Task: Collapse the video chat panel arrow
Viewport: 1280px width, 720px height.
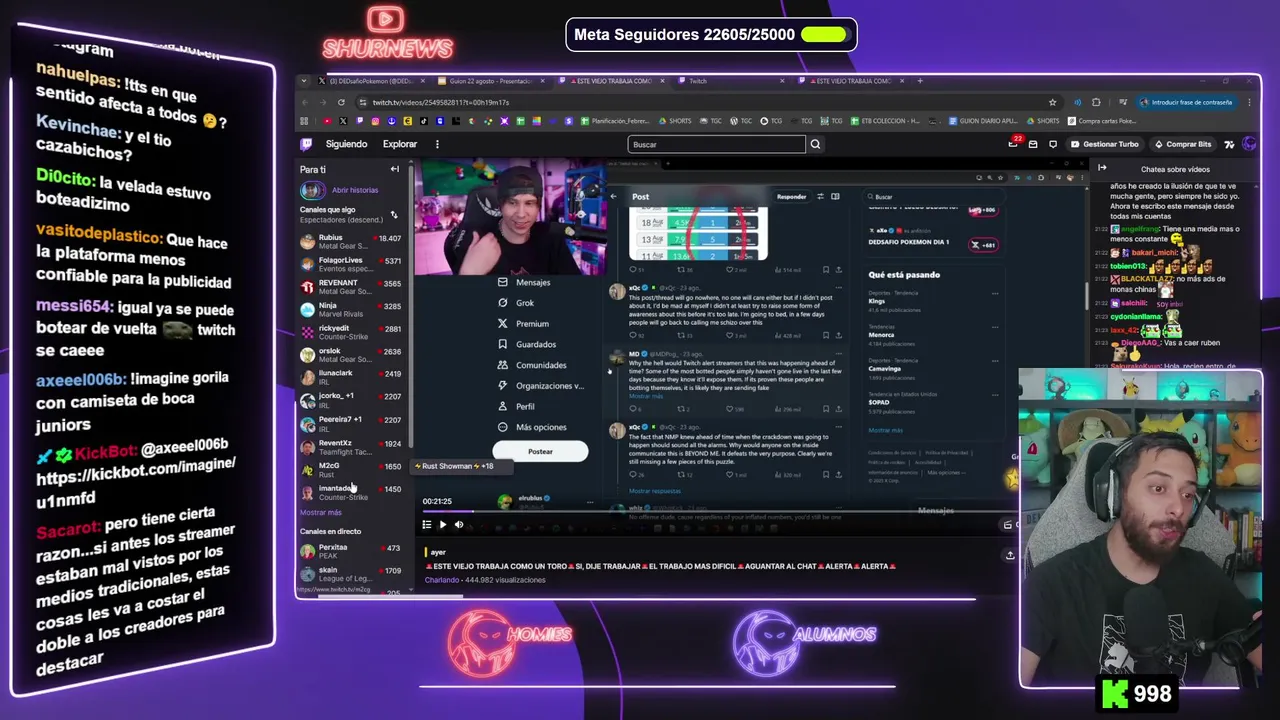Action: [x=1102, y=169]
